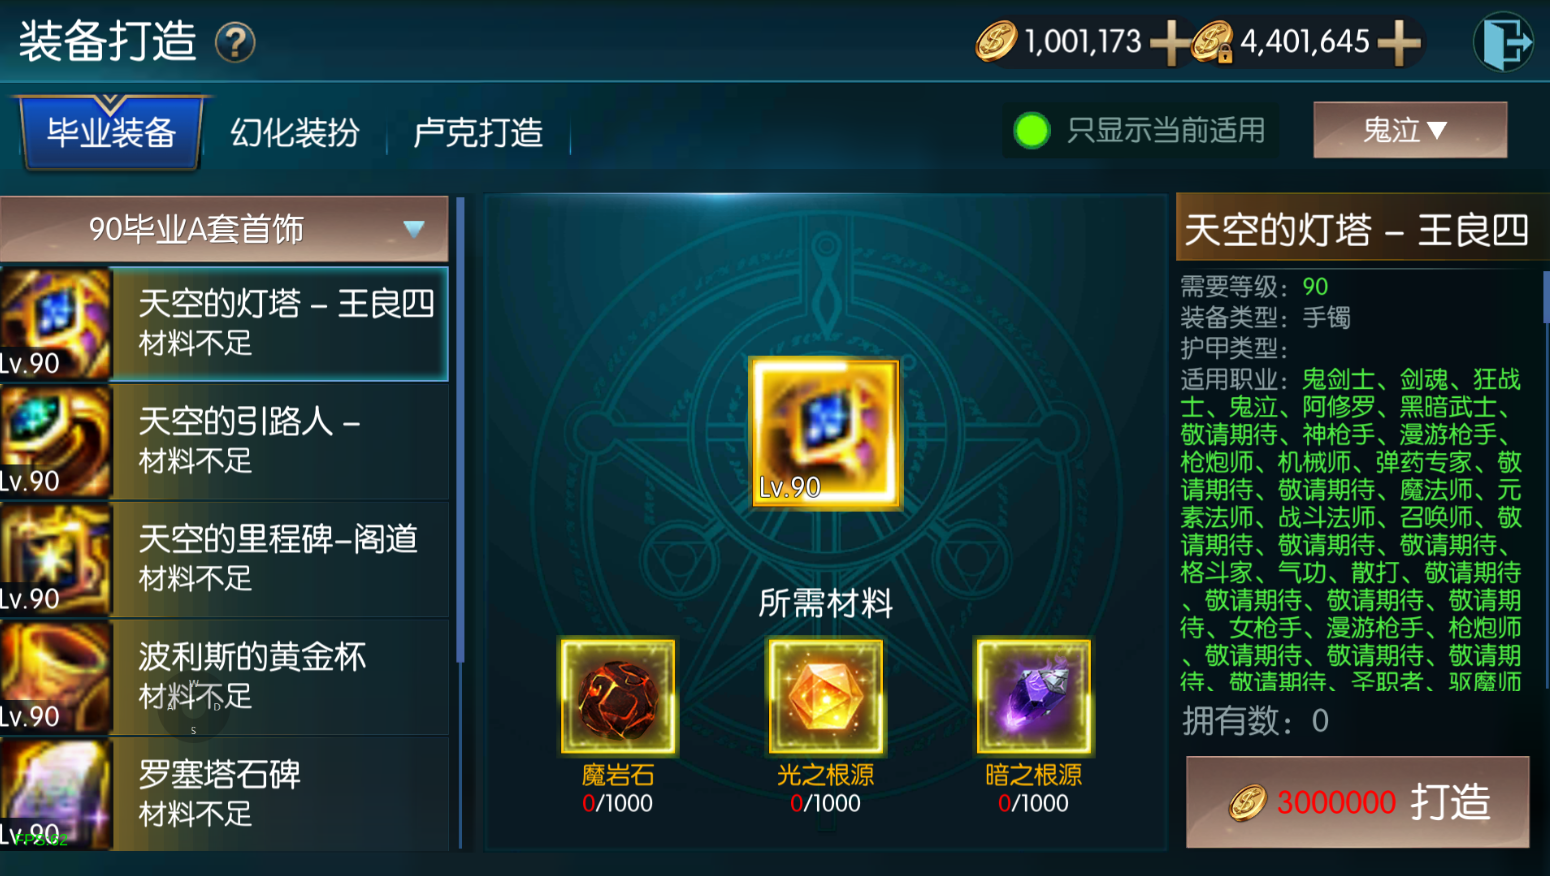Select the 魔岩石 material icon
1550x876 pixels.
pos(618,696)
